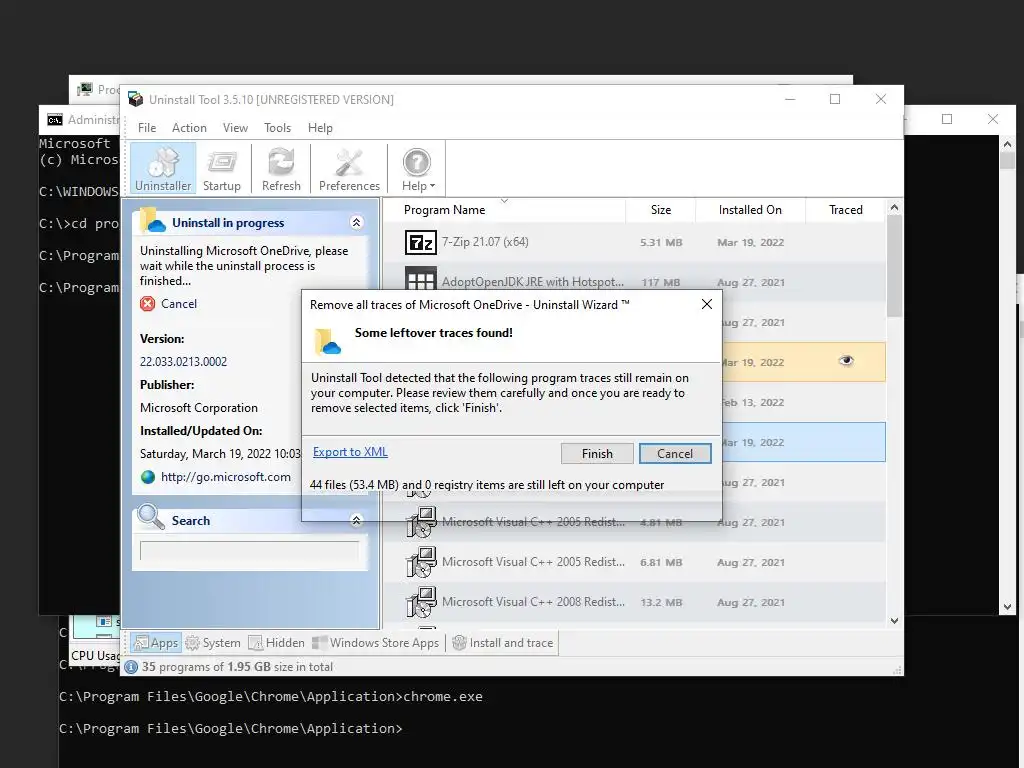Sort by the Size column header

coord(661,210)
